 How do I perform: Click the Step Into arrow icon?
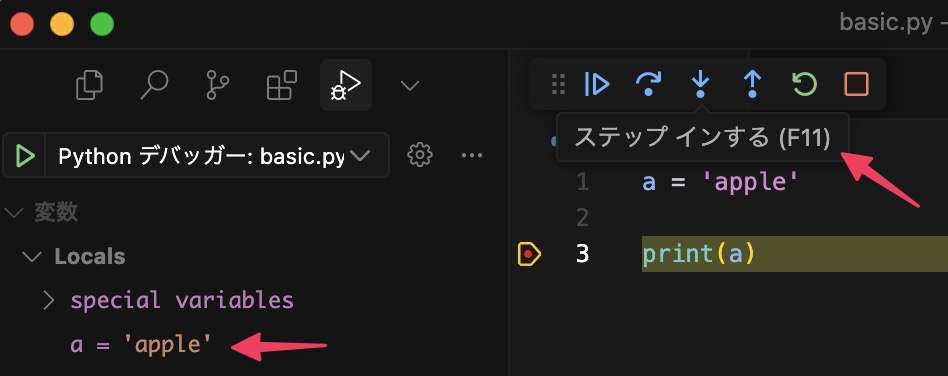pos(700,84)
